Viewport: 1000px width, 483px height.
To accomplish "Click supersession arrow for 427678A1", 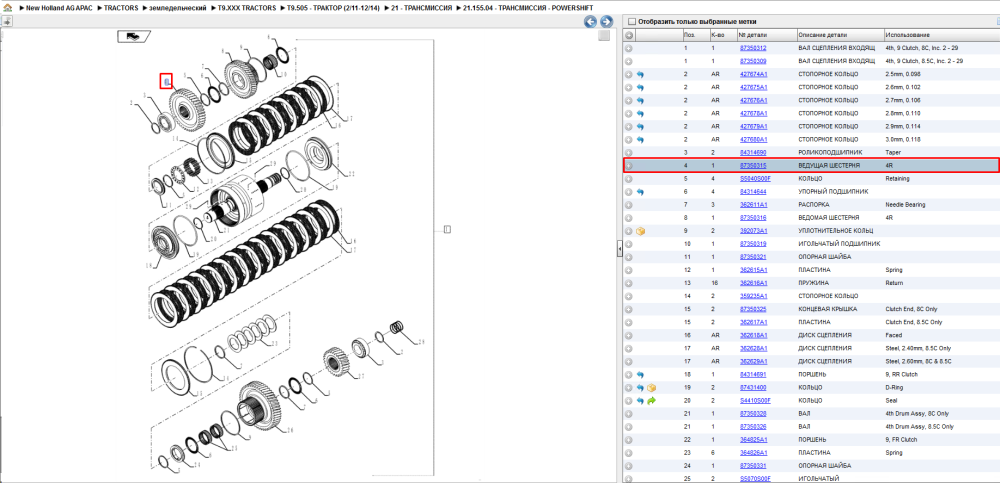I will click(641, 114).
